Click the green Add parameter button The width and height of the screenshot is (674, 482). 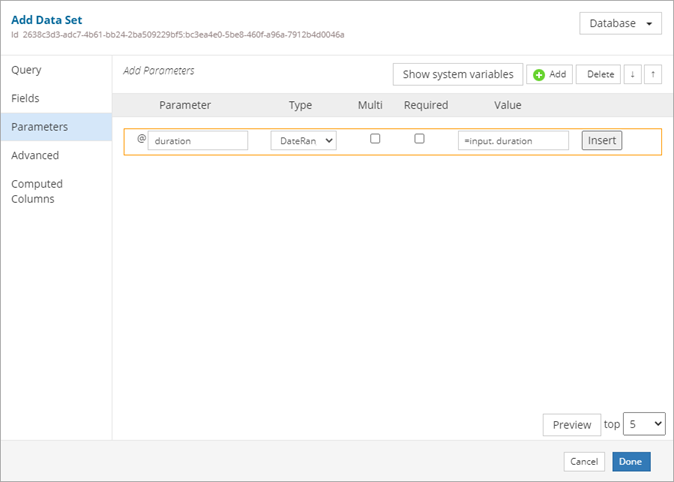[x=549, y=74]
